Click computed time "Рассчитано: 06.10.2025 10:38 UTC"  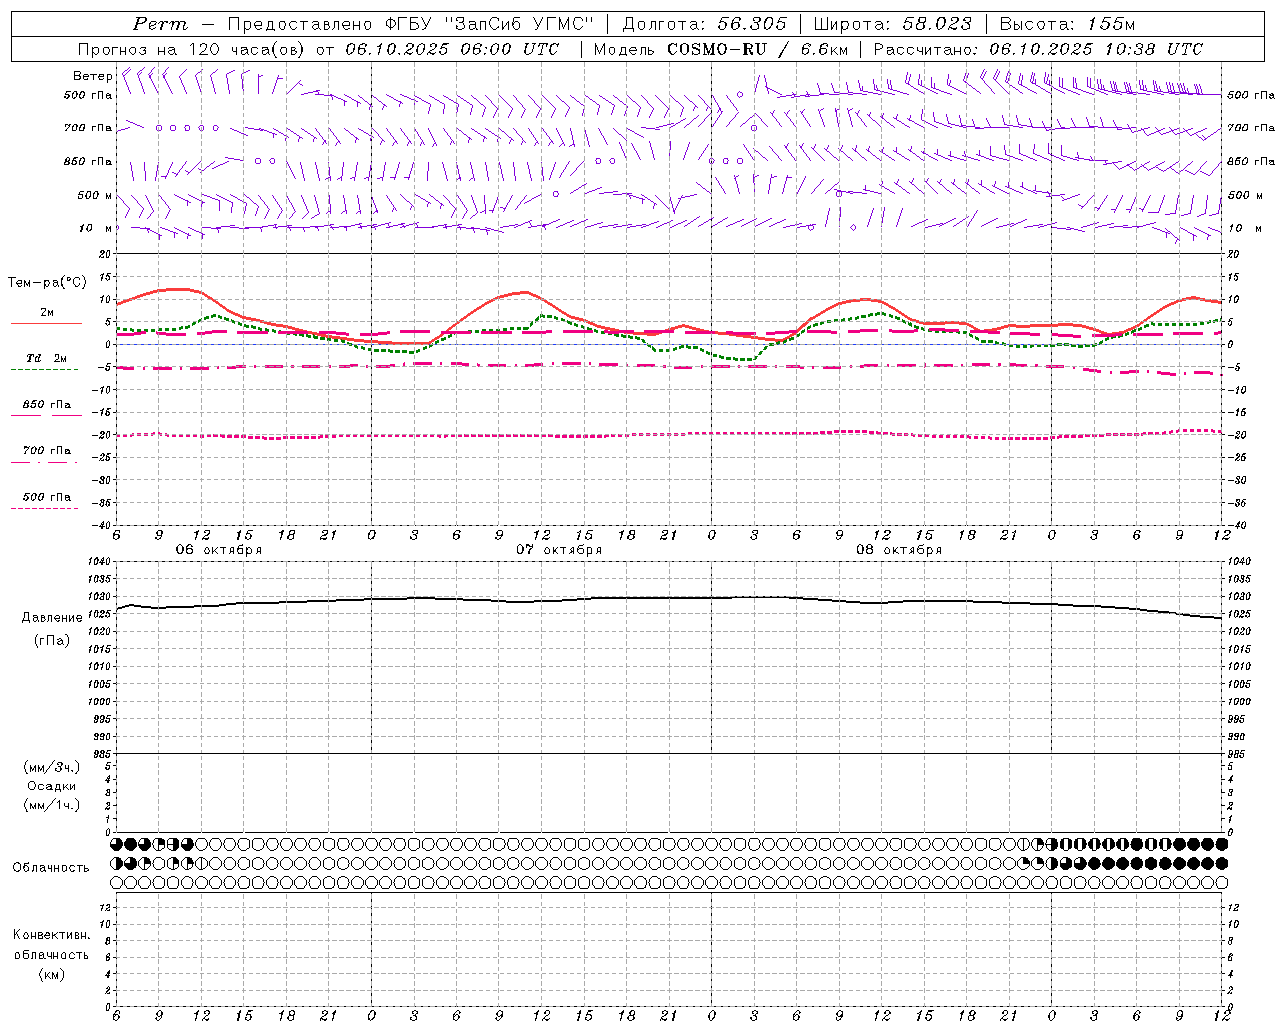coord(1038,49)
